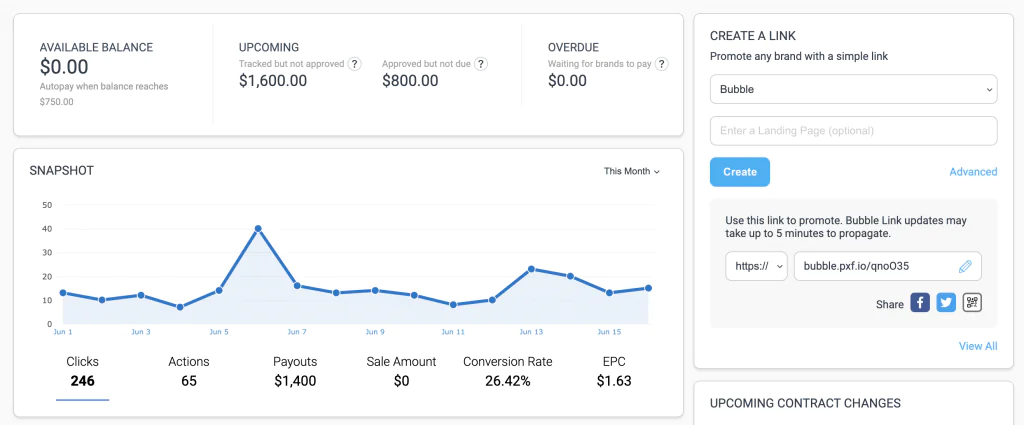
Task: Share link on Facebook icon
Action: (x=920, y=303)
